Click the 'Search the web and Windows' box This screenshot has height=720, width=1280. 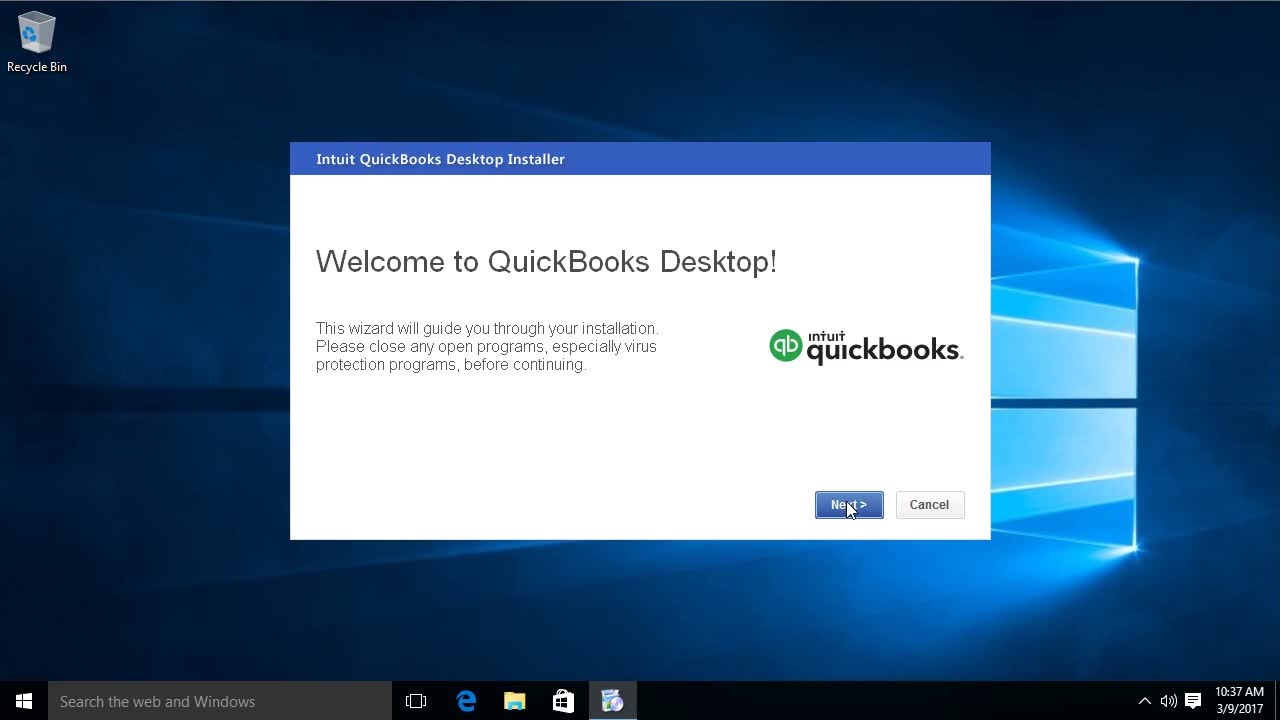point(220,701)
